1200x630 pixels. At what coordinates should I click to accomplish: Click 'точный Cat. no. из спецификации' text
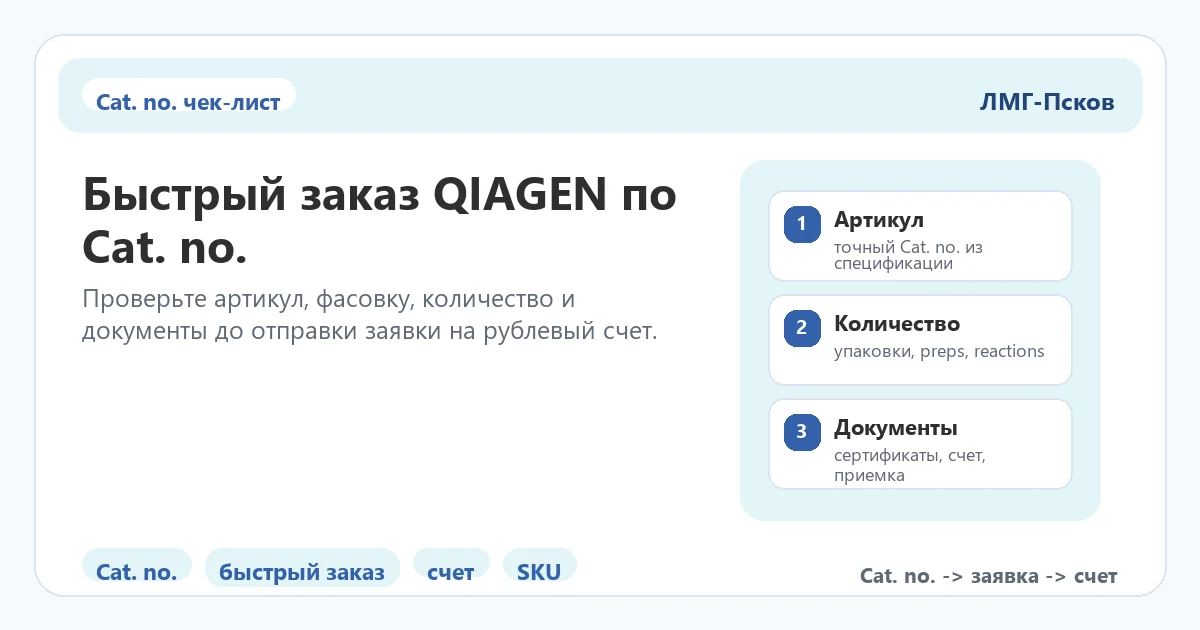coord(908,255)
